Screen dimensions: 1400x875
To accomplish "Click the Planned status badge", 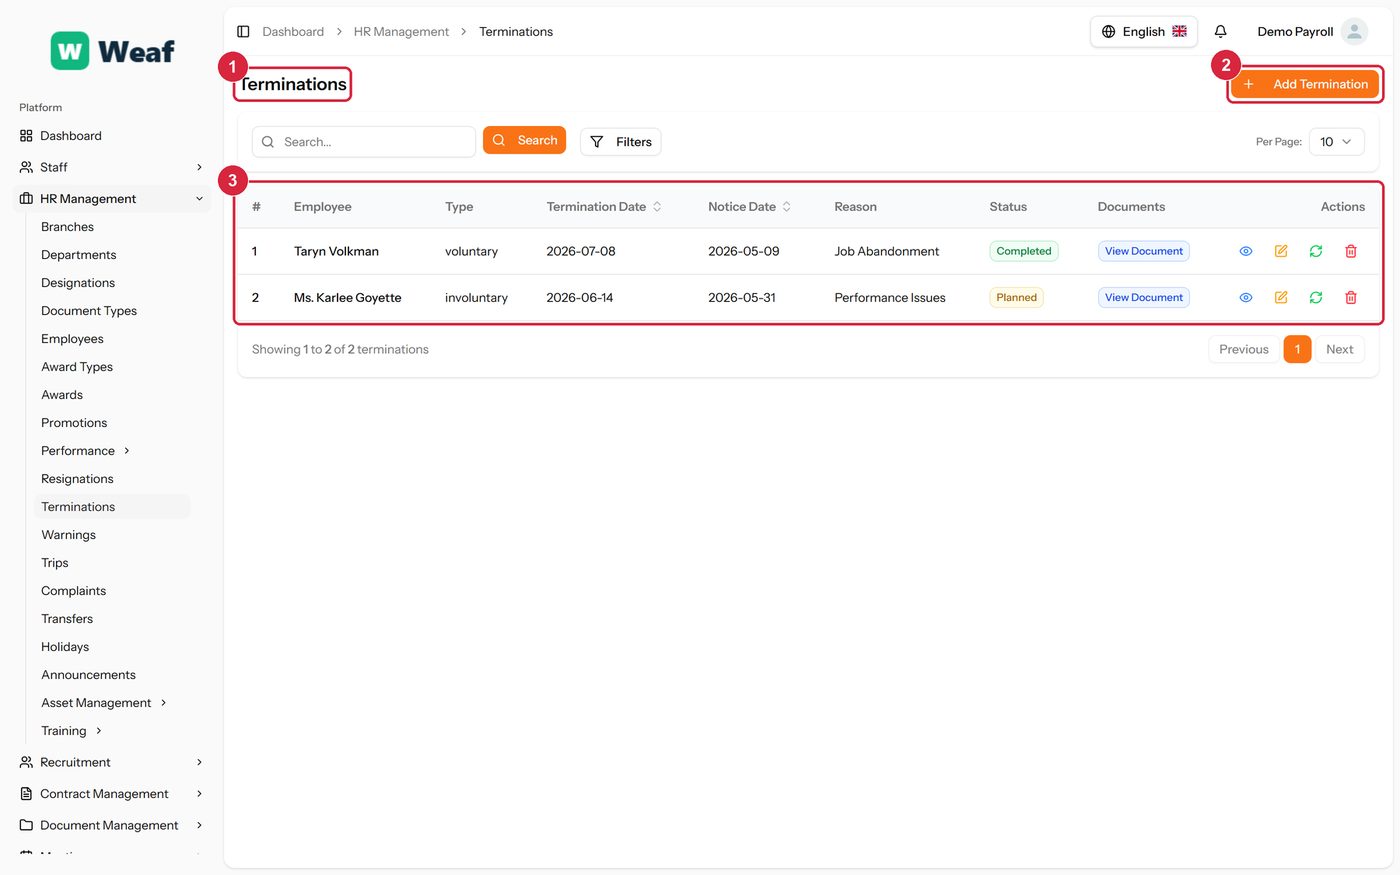I will point(1016,297).
